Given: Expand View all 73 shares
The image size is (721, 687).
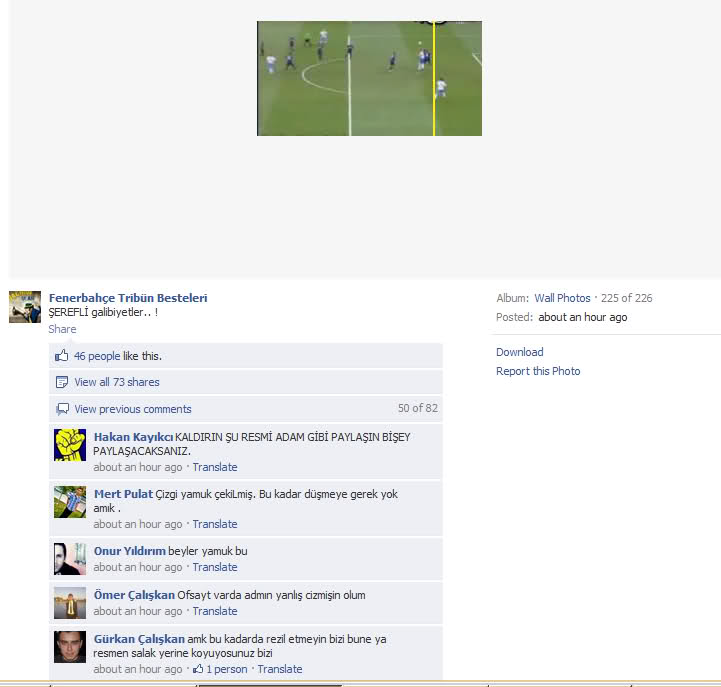Looking at the screenshot, I should 117,382.
